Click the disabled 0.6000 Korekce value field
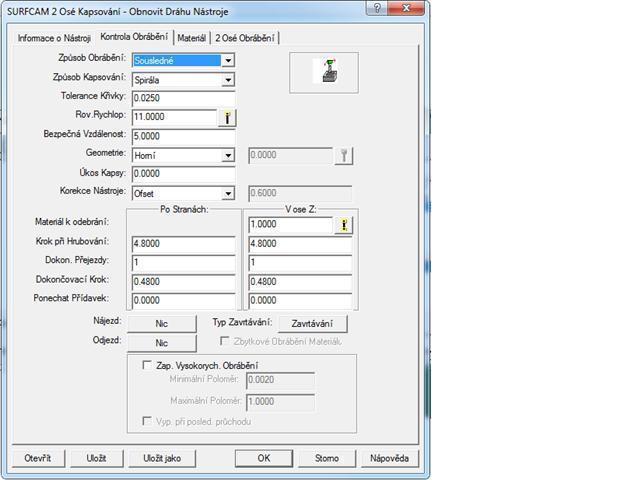The image size is (637, 480). coord(300,193)
